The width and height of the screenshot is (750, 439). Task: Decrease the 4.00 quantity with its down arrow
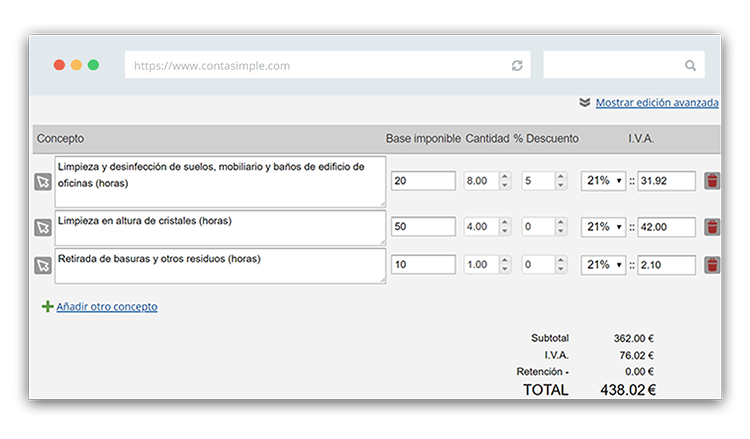coord(505,230)
